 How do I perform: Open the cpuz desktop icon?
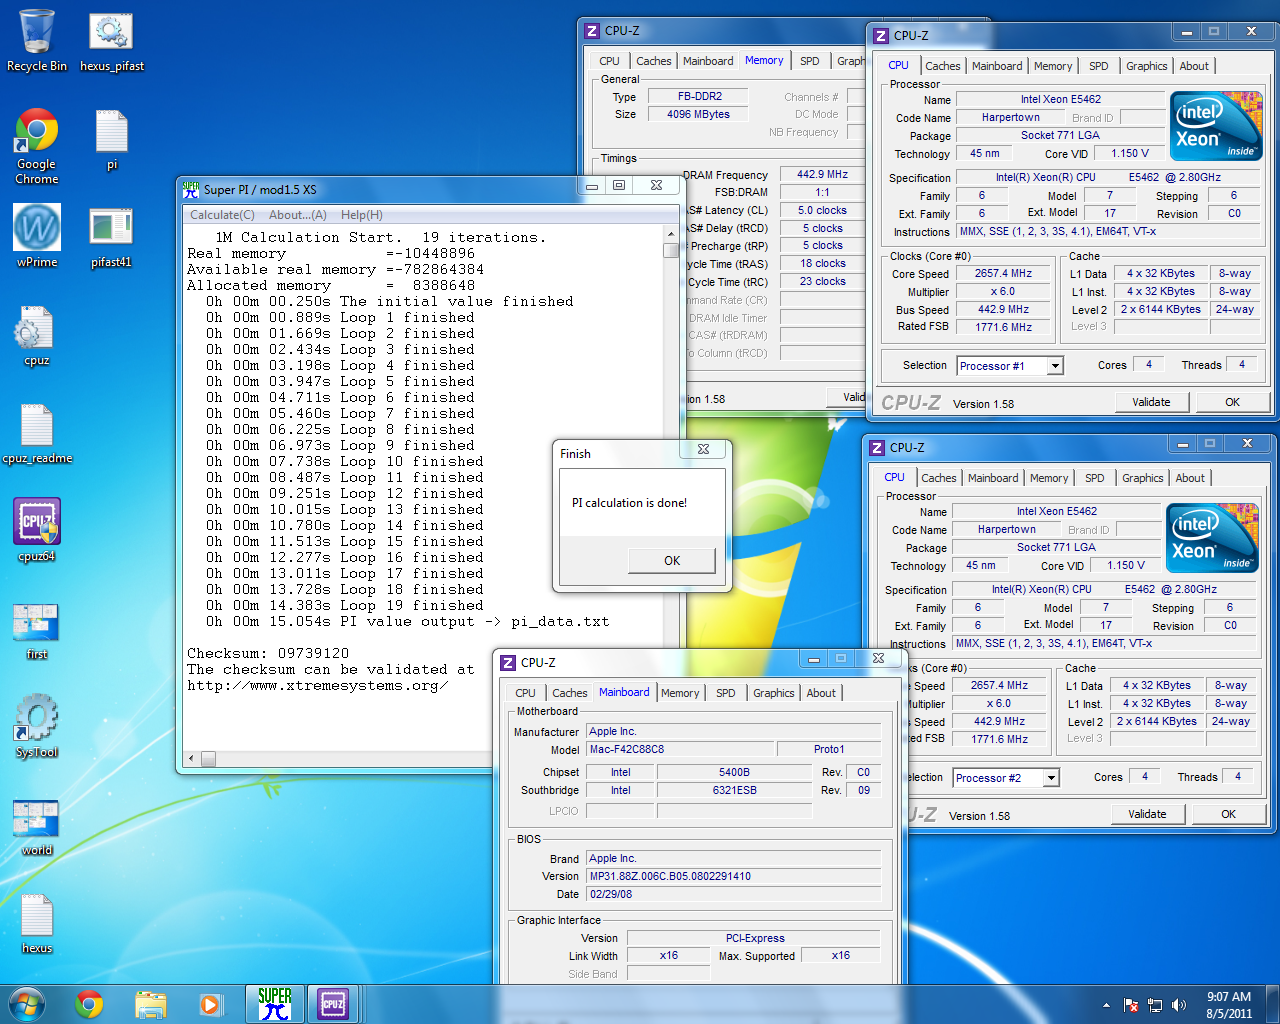click(37, 335)
